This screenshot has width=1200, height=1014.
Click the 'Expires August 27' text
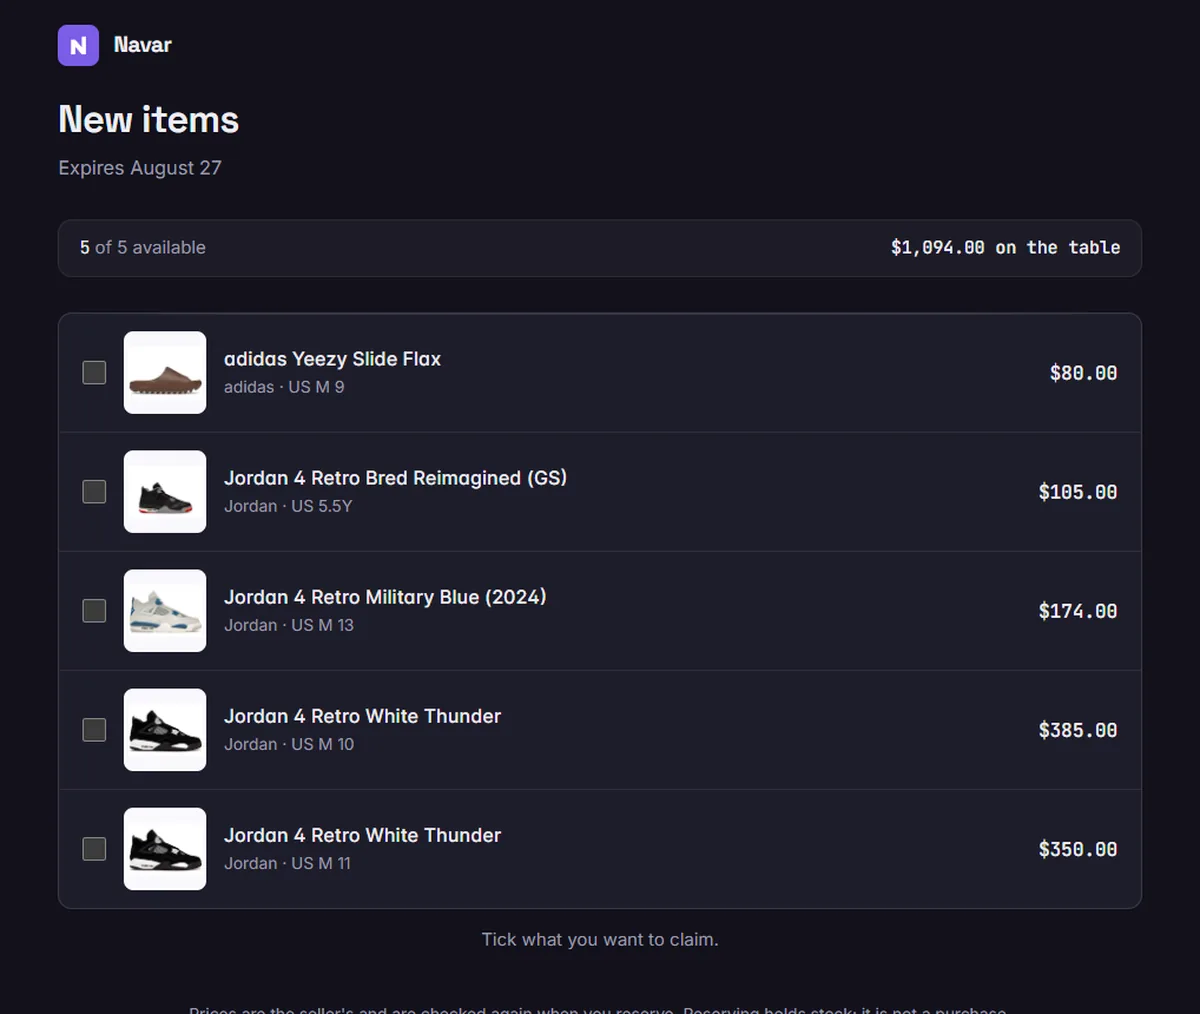point(140,168)
